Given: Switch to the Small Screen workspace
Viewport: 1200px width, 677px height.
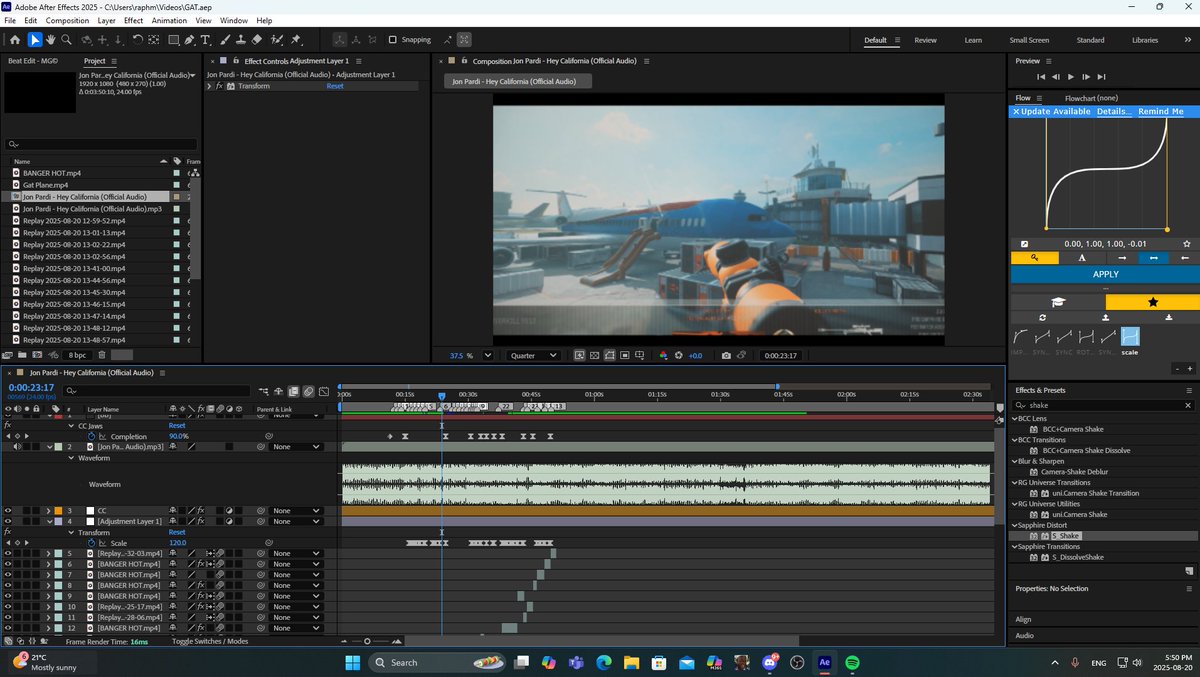Looking at the screenshot, I should tap(1029, 40).
